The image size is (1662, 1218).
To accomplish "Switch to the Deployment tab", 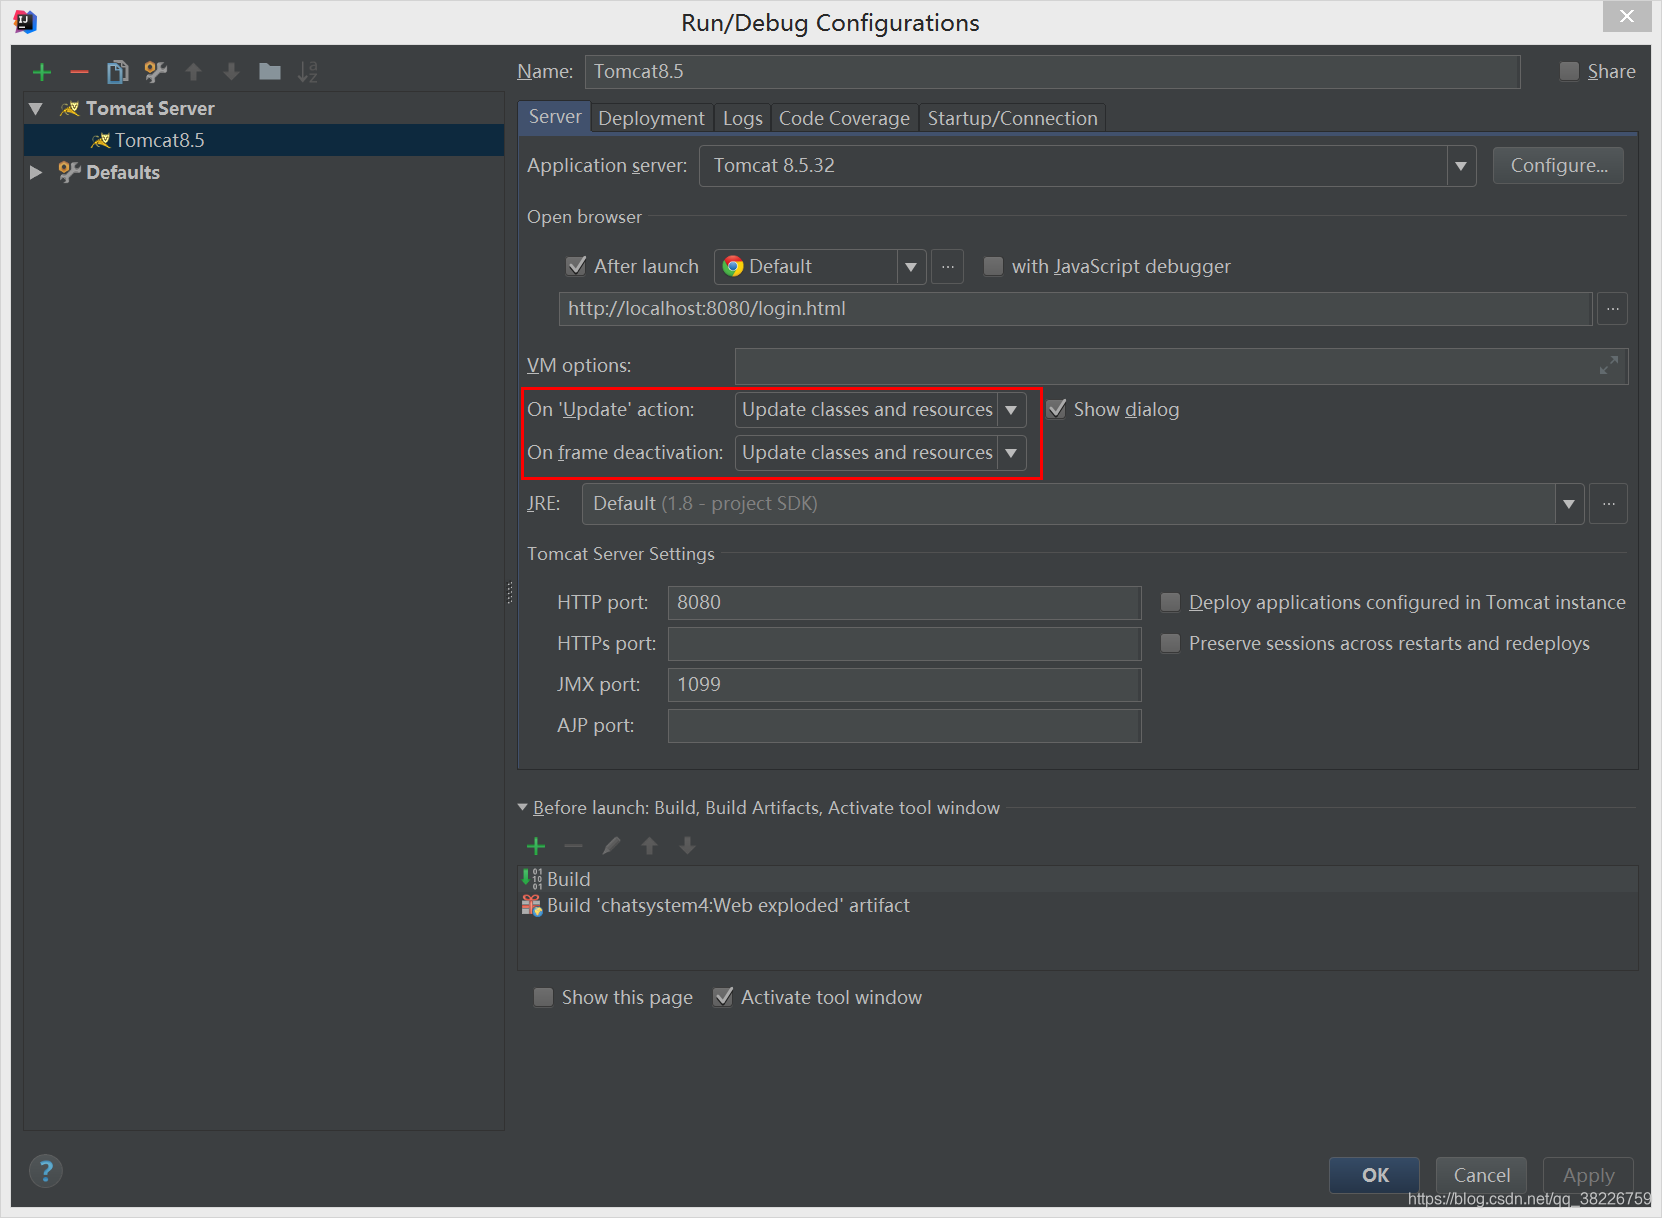I will pos(651,118).
